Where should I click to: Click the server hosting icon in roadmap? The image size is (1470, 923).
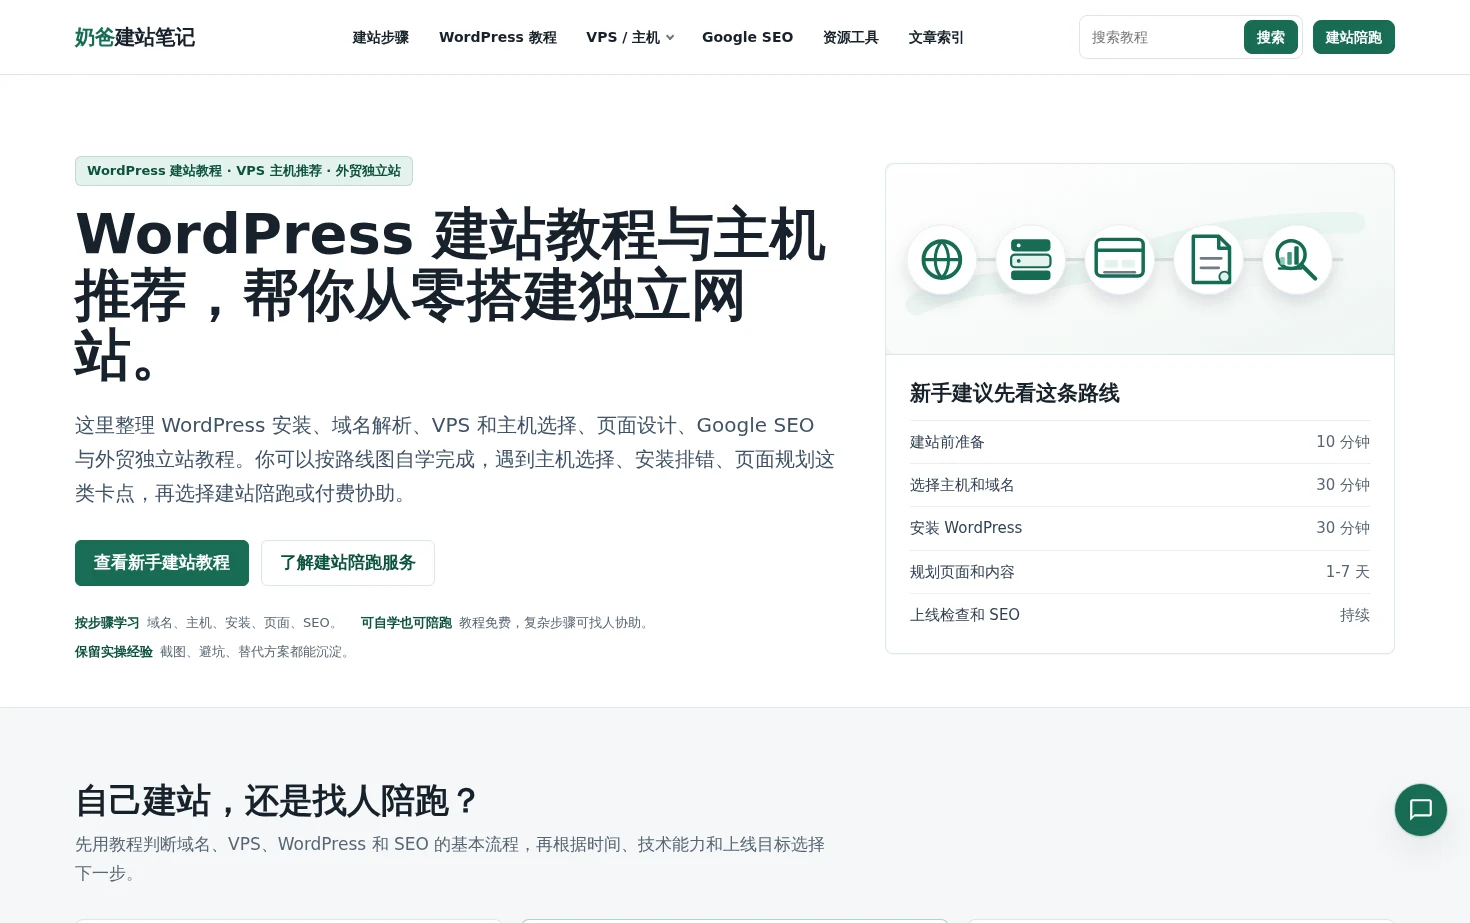click(x=1031, y=260)
